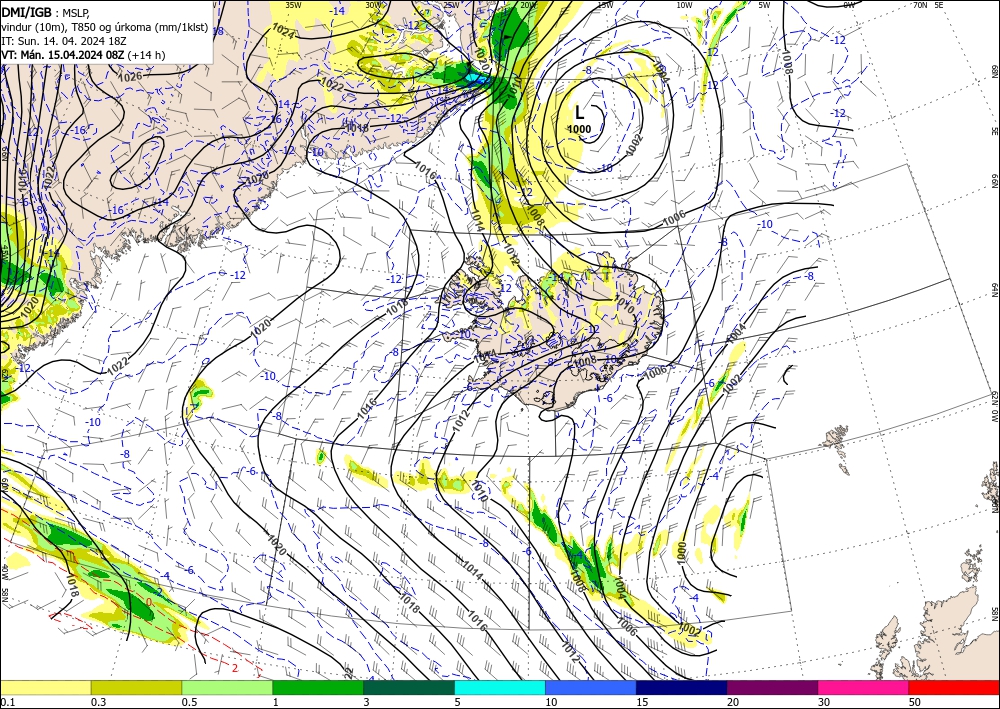Choose the purple 20–30 legend swatch
Viewport: 1000px width, 709px height.
pos(772,687)
